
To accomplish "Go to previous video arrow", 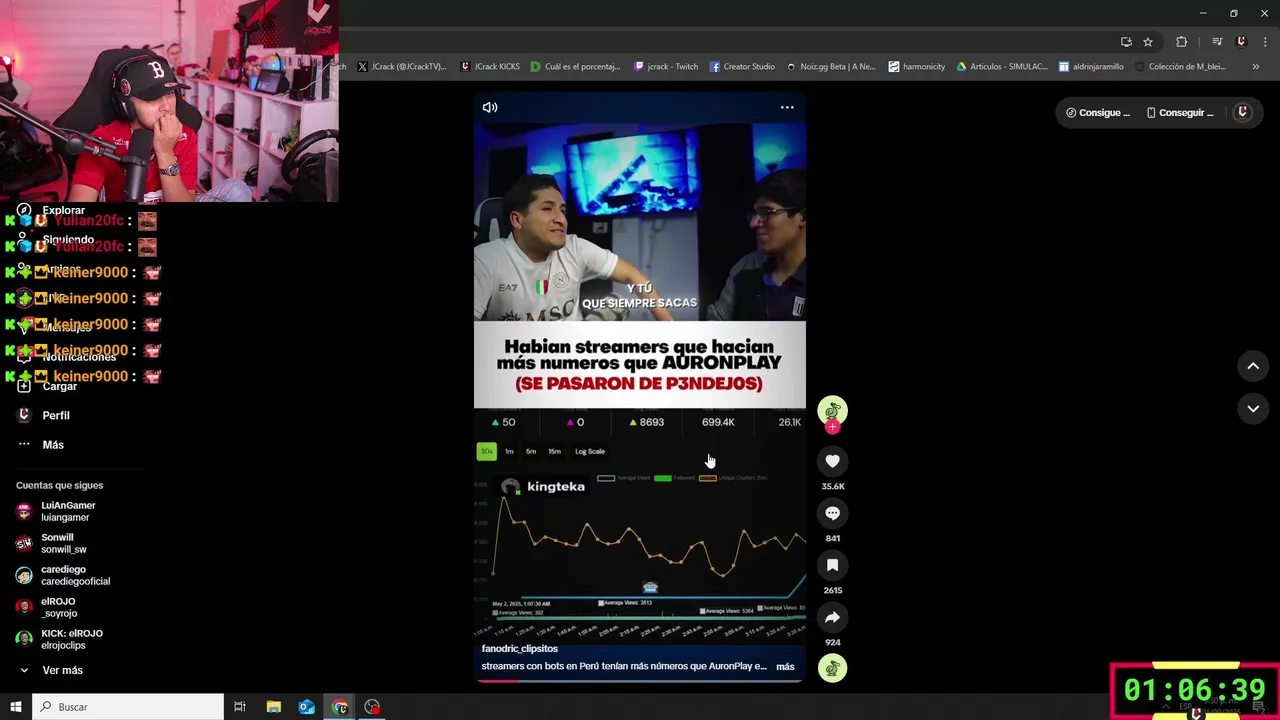I will (x=1253, y=366).
